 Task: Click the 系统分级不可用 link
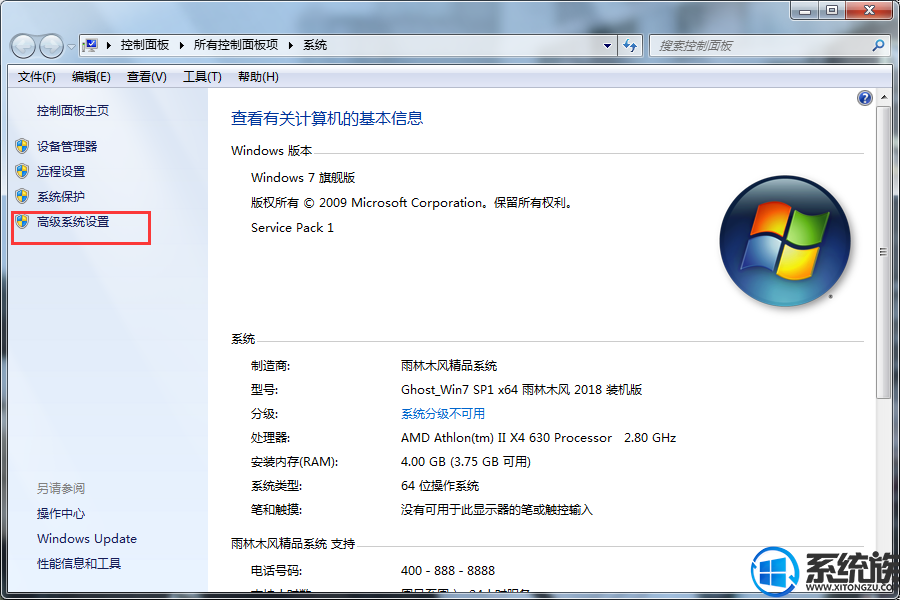pos(443,414)
